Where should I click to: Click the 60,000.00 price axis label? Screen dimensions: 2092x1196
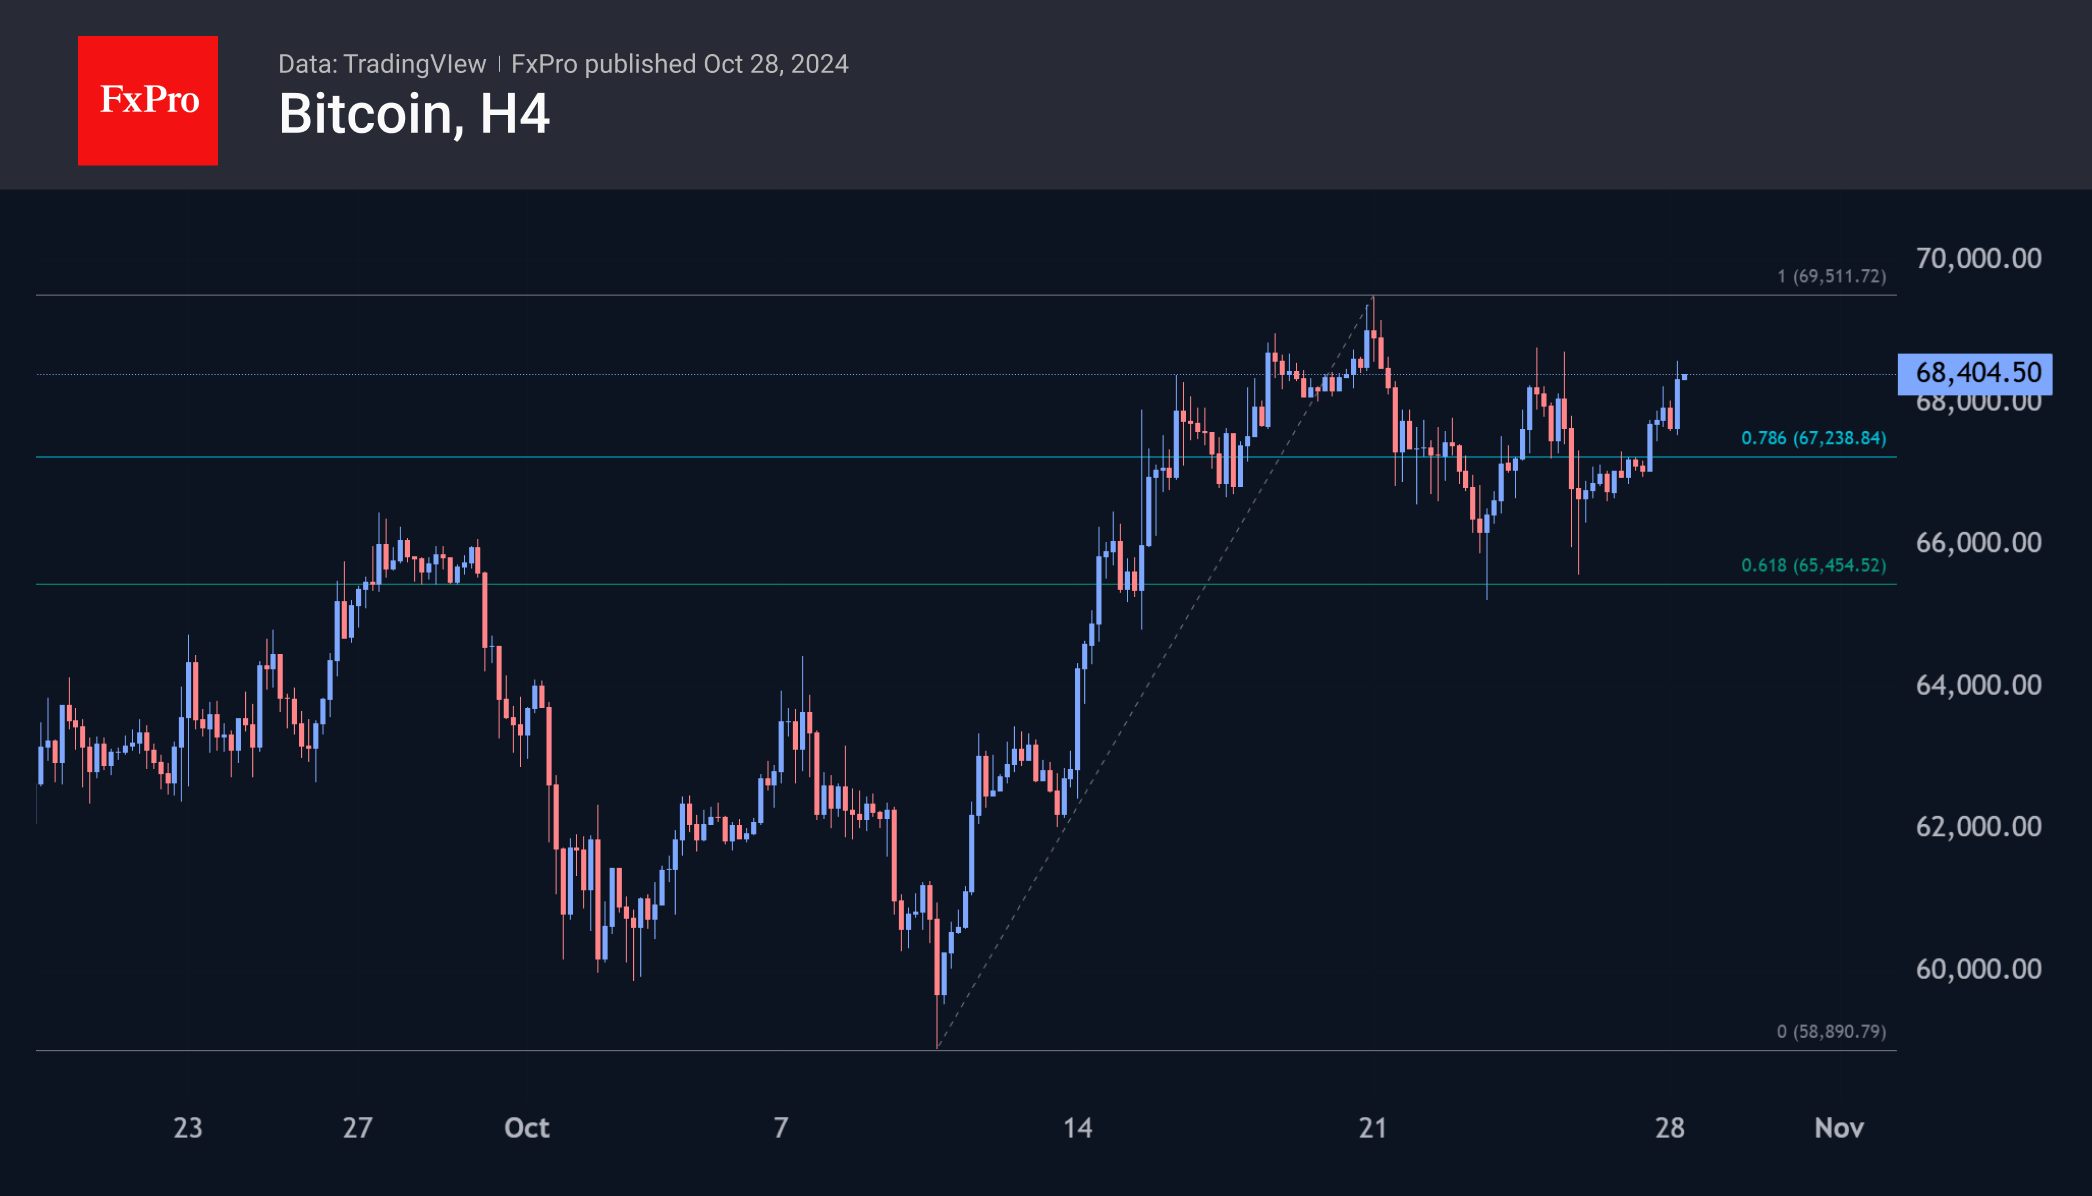pos(1978,968)
